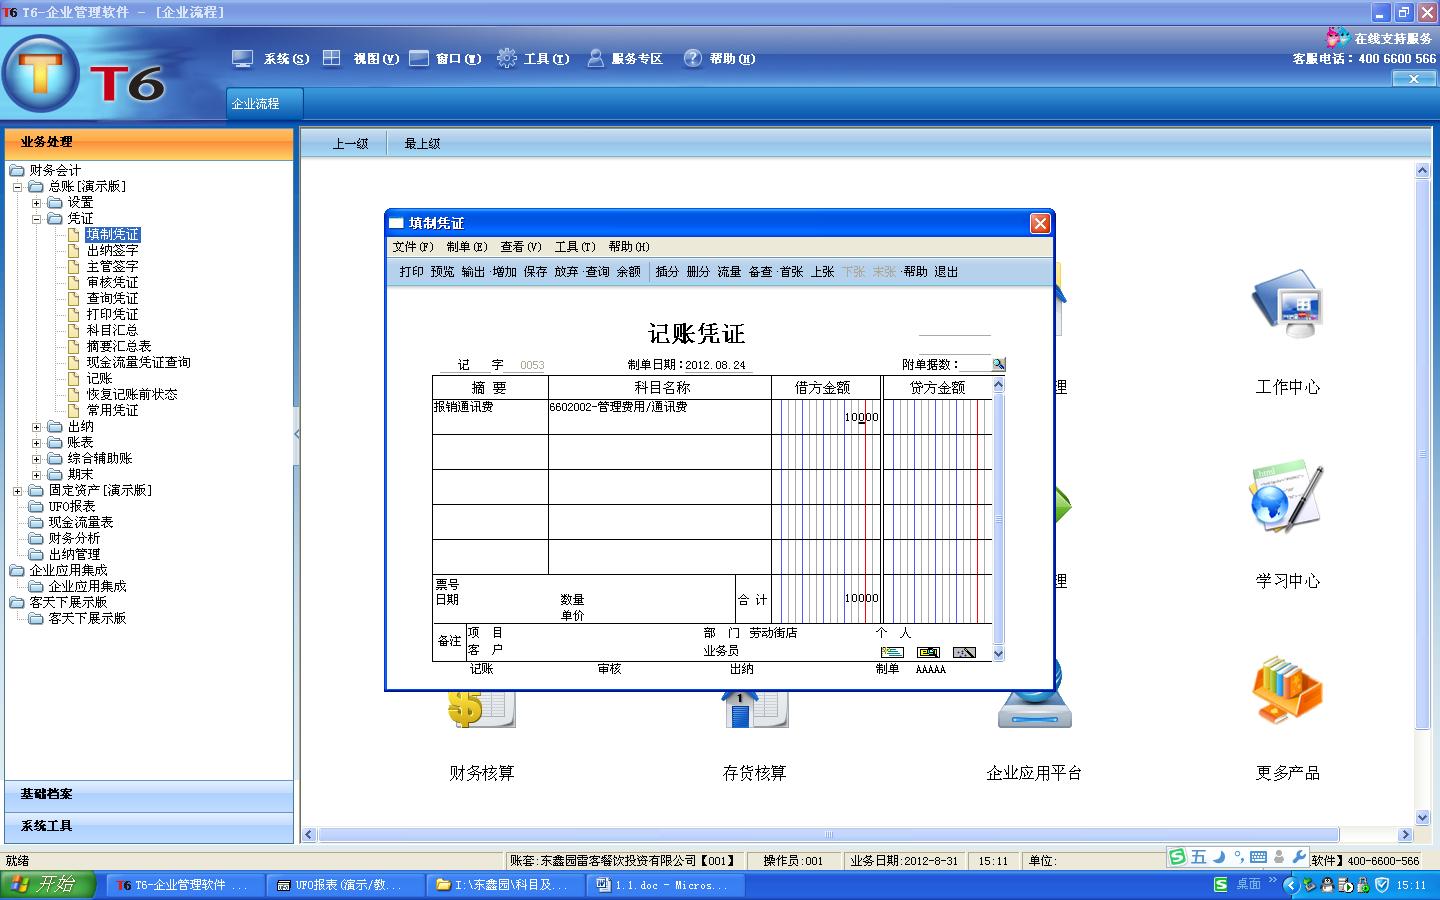Click the 打印 button on the voucher toolbar
The height and width of the screenshot is (900, 1440).
click(410, 271)
